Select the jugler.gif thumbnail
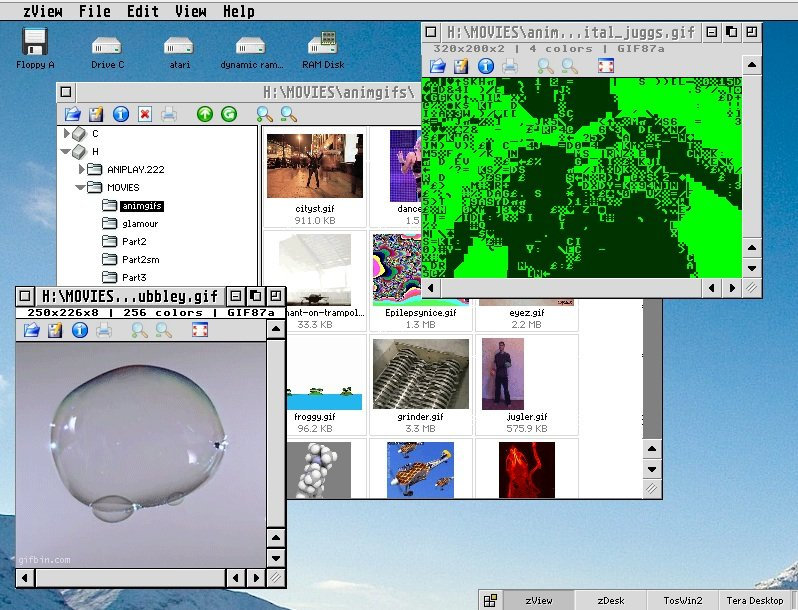The width and height of the screenshot is (798, 610). tap(502, 374)
